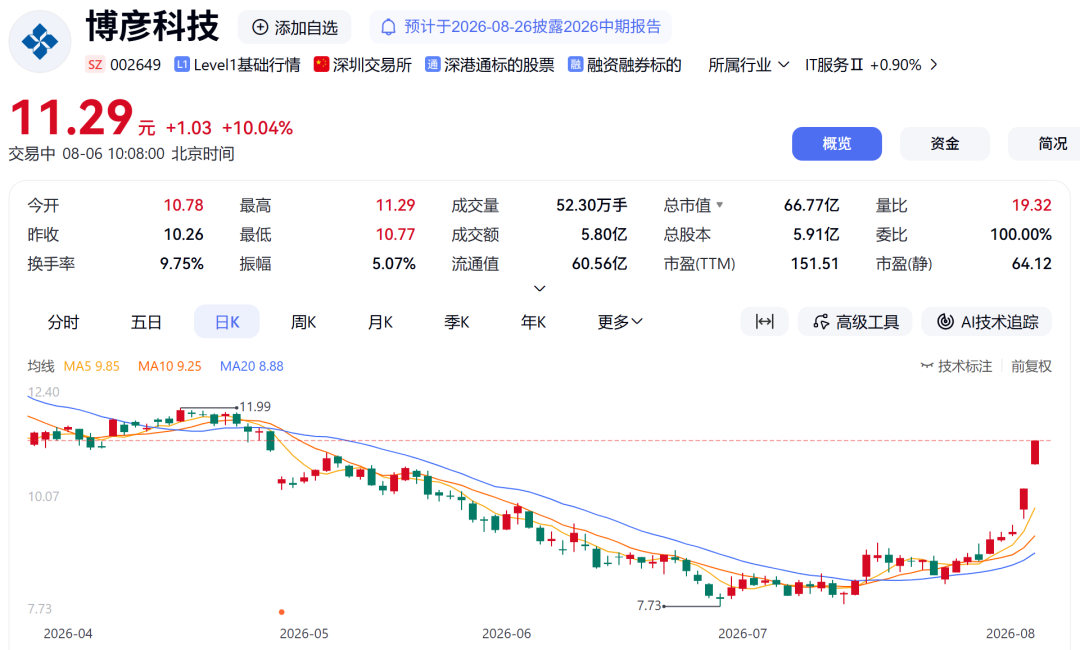Screen dimensions: 1080x650
Task: Click the 量比 value 19.32
Action: click(x=1032, y=205)
